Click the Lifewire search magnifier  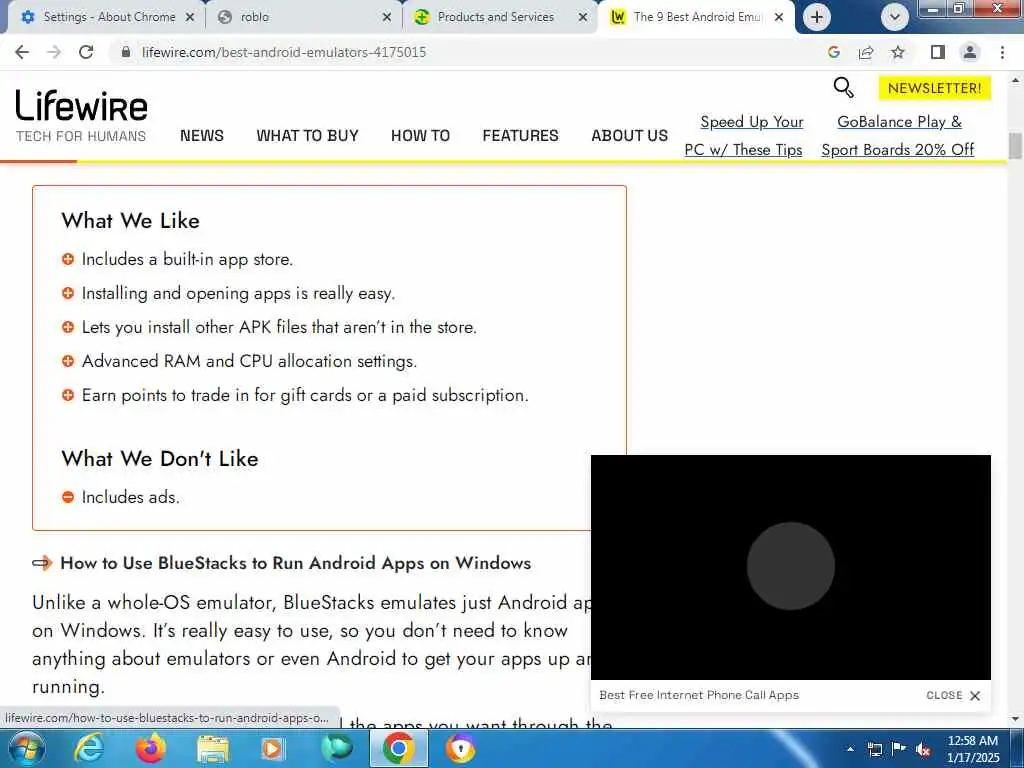coord(843,87)
